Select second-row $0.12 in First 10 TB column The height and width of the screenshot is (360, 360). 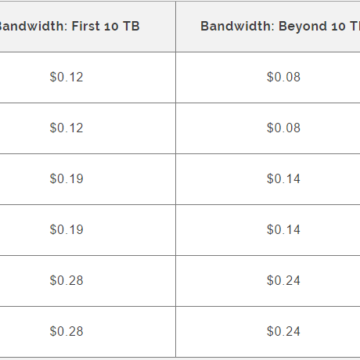pyautogui.click(x=66, y=128)
